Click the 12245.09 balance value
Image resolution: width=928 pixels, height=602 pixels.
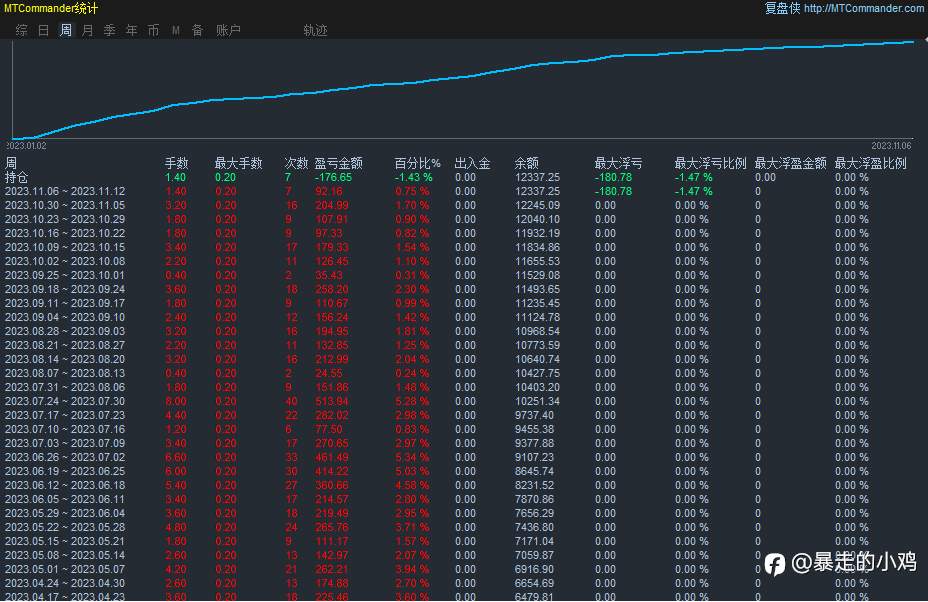click(x=537, y=205)
